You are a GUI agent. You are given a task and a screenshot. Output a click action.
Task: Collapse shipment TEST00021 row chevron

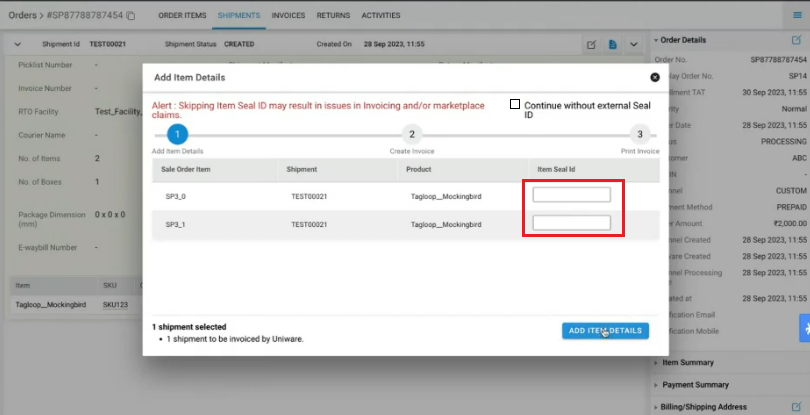coord(18,44)
